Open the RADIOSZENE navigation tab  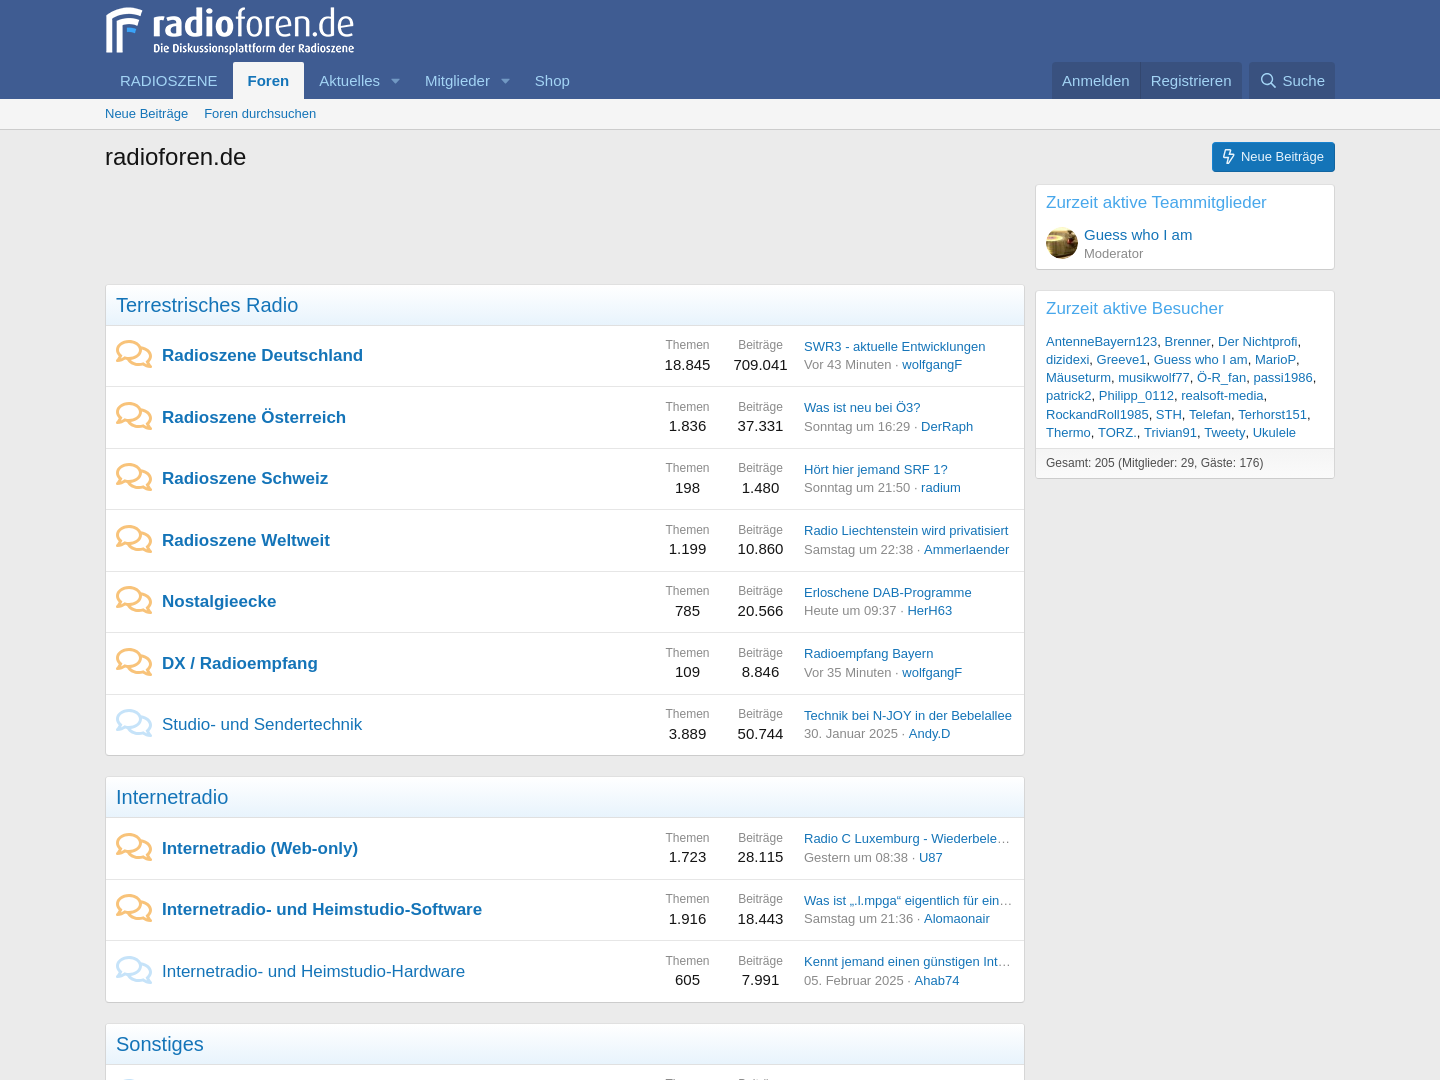169,81
